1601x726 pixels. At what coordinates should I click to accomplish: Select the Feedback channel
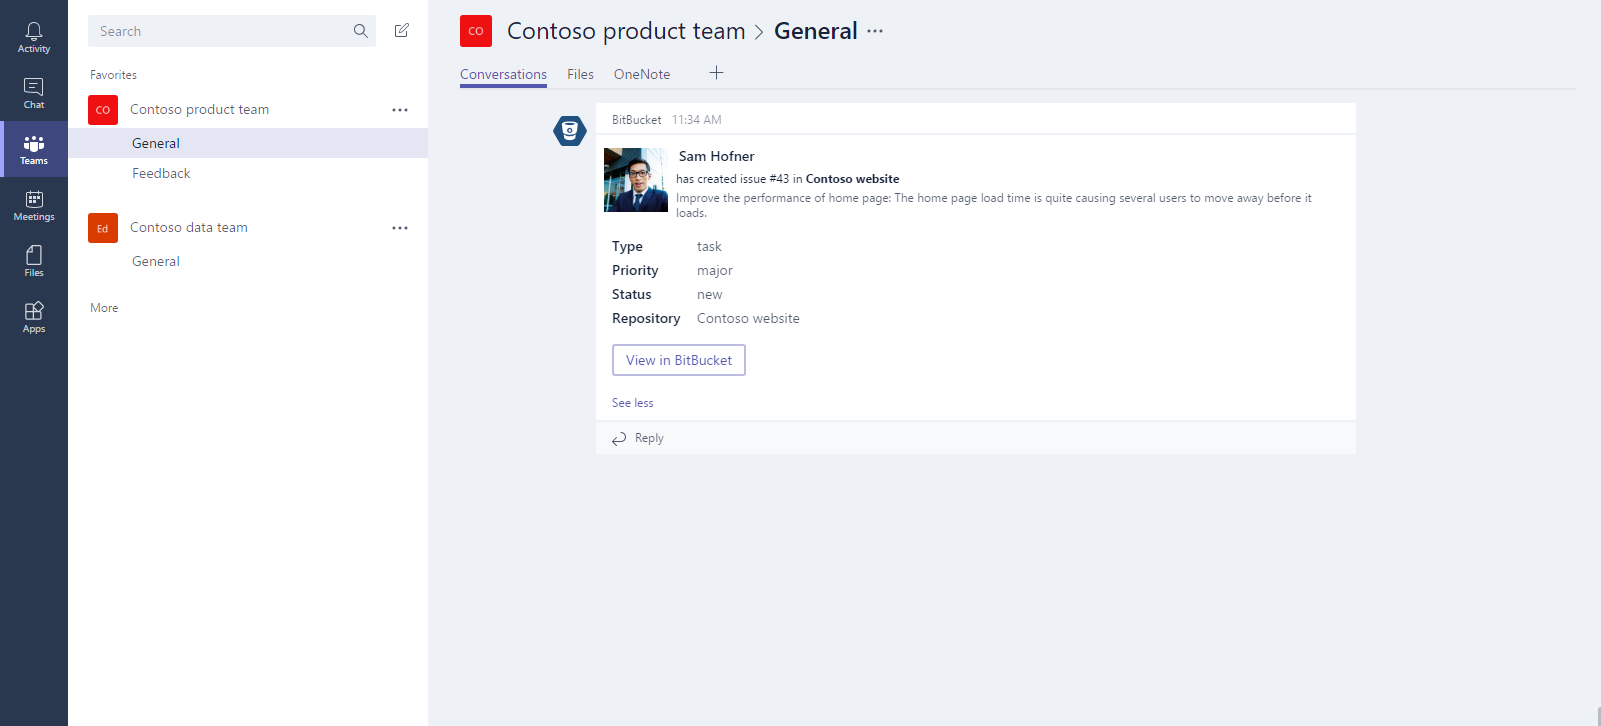161,173
